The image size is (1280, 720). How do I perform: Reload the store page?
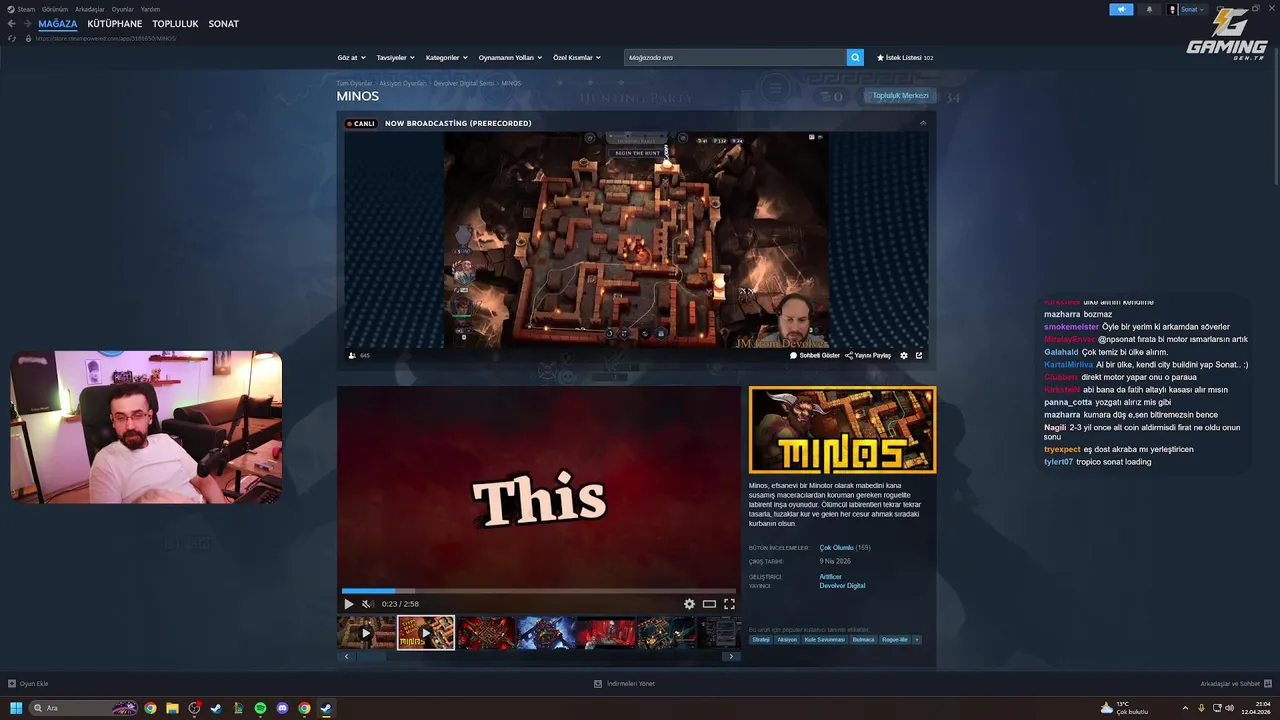pos(12,38)
